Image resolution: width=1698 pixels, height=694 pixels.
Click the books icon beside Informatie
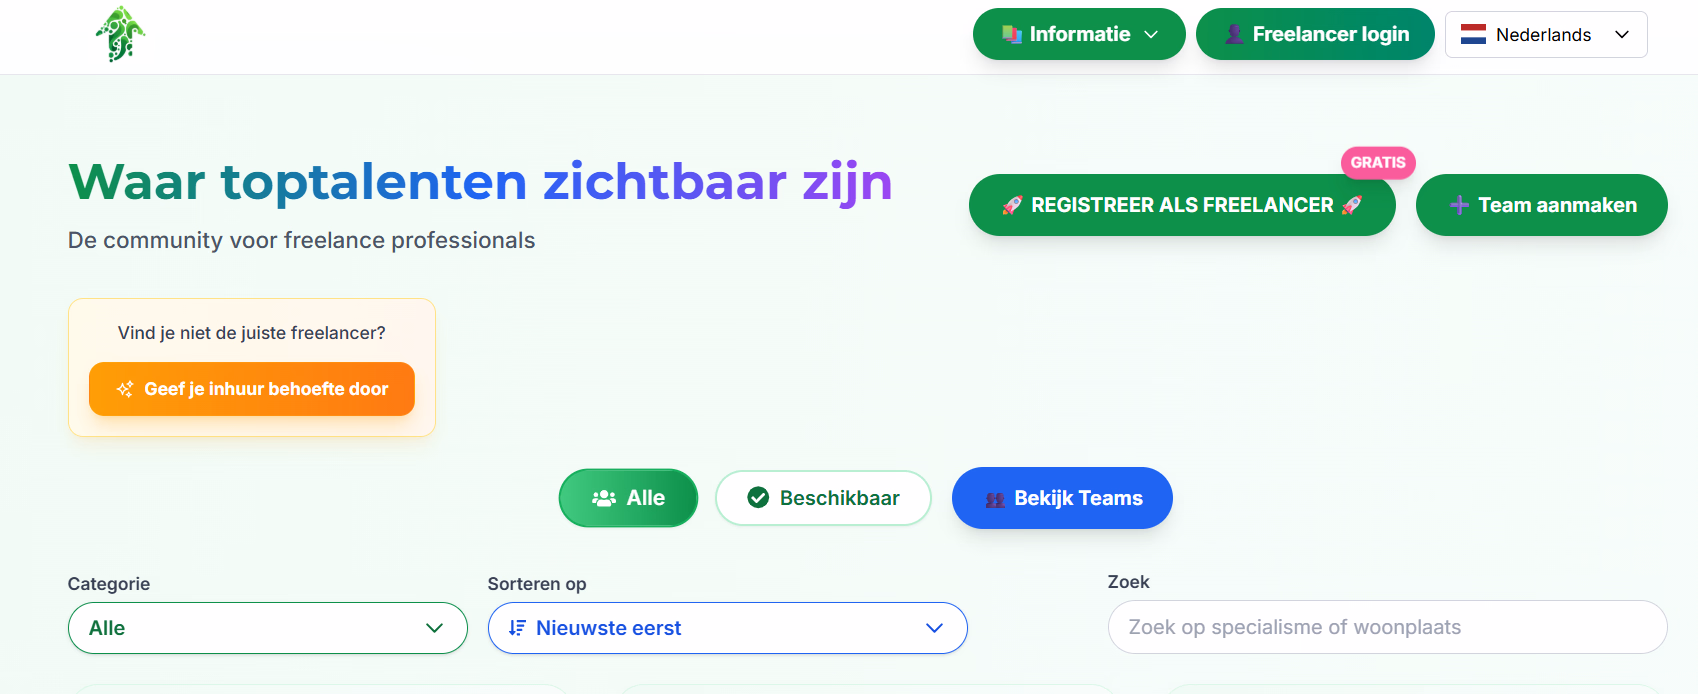coord(1012,34)
